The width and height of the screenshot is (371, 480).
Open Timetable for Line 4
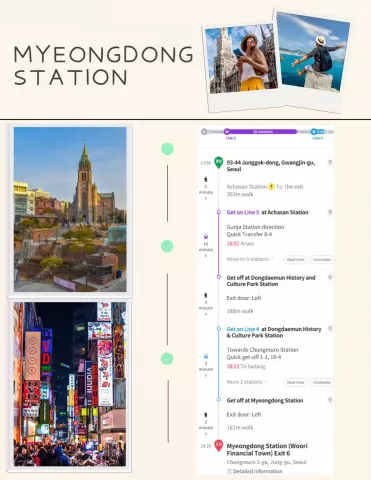(322, 382)
